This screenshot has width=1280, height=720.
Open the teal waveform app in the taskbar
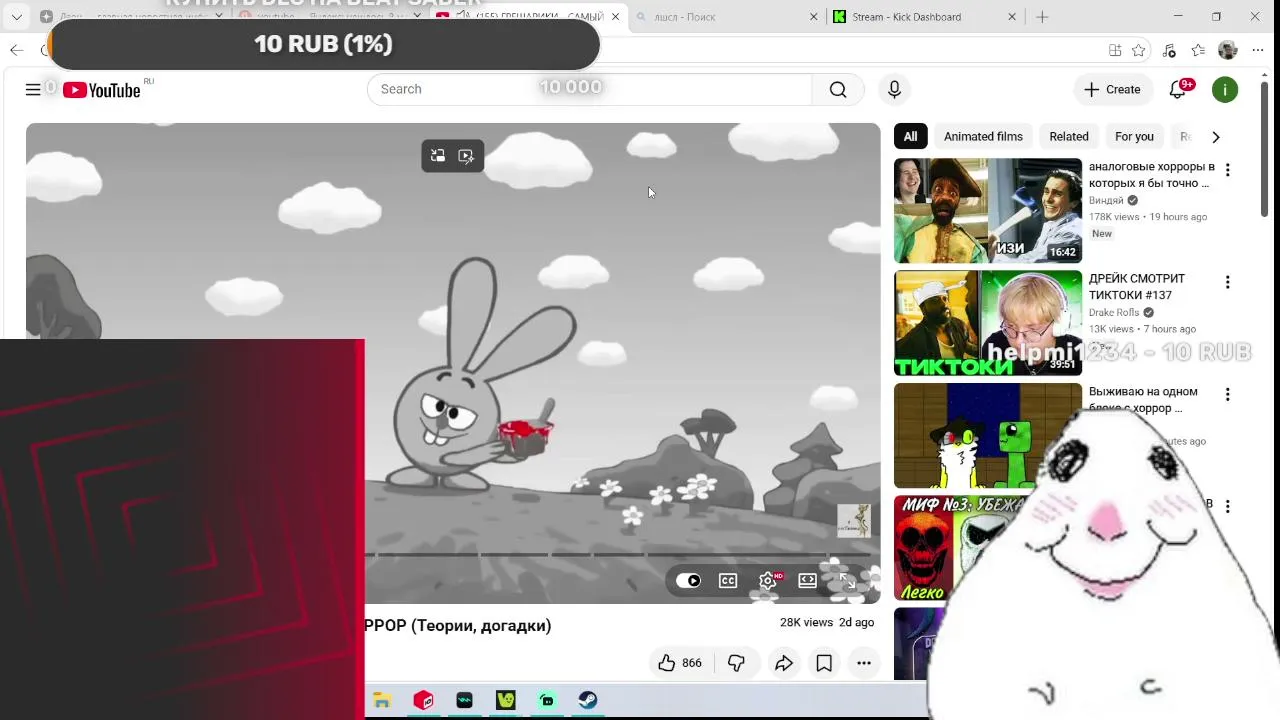point(465,701)
